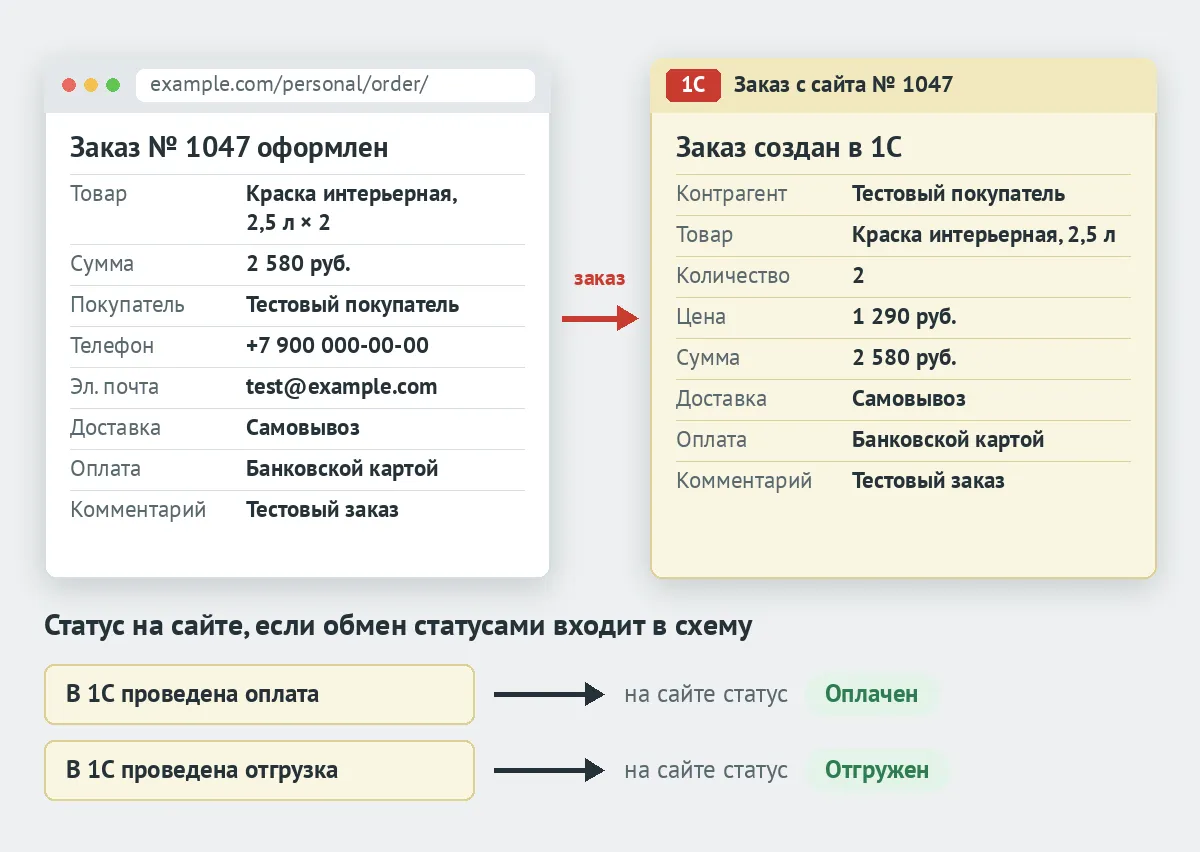Focus the example.com/personal/order/ address bar
Image resolution: width=1200 pixels, height=852 pixels.
pos(335,85)
